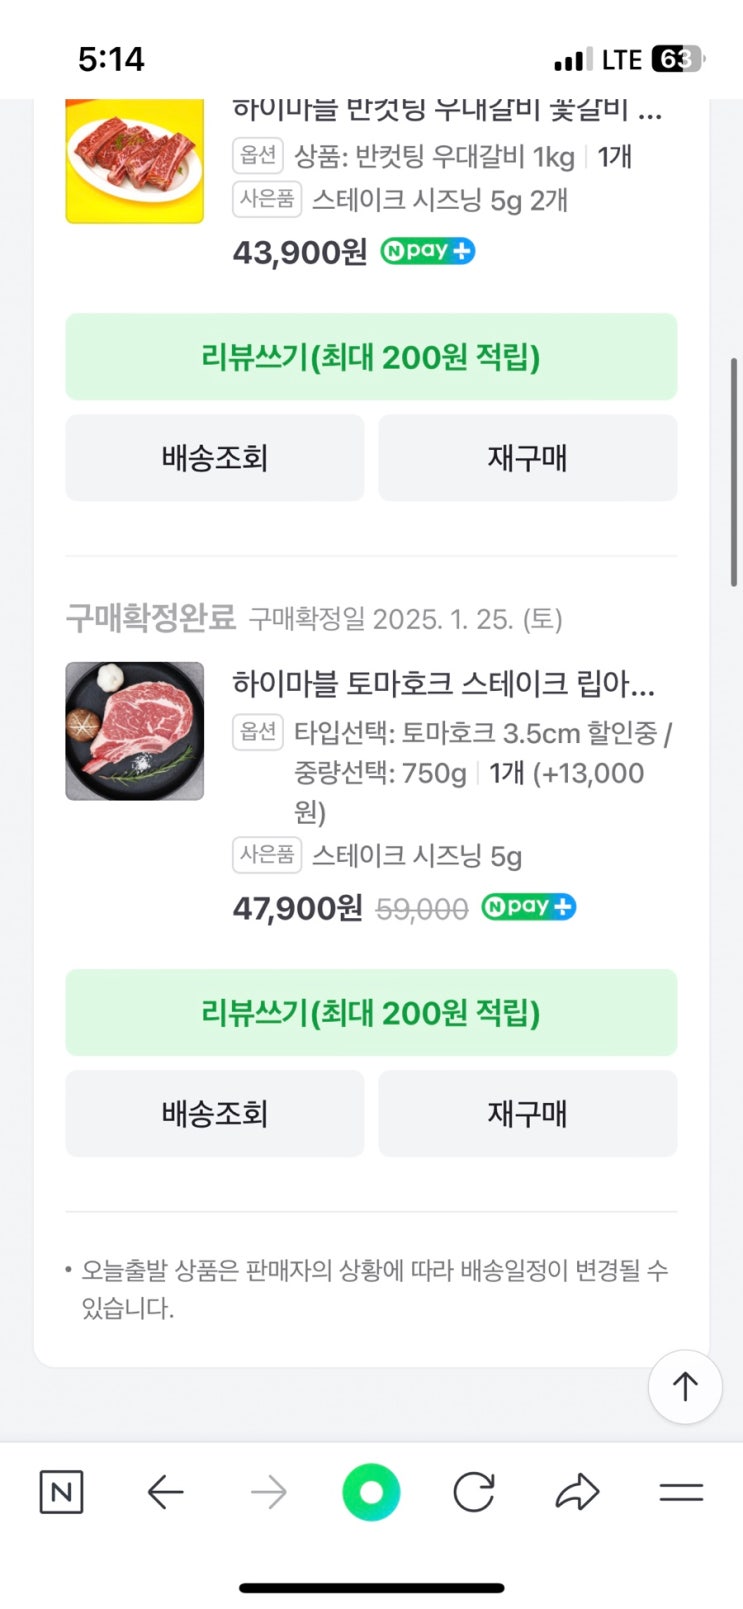Open the browser hamburger menu
The height and width of the screenshot is (1609, 743).
pos(681,1493)
